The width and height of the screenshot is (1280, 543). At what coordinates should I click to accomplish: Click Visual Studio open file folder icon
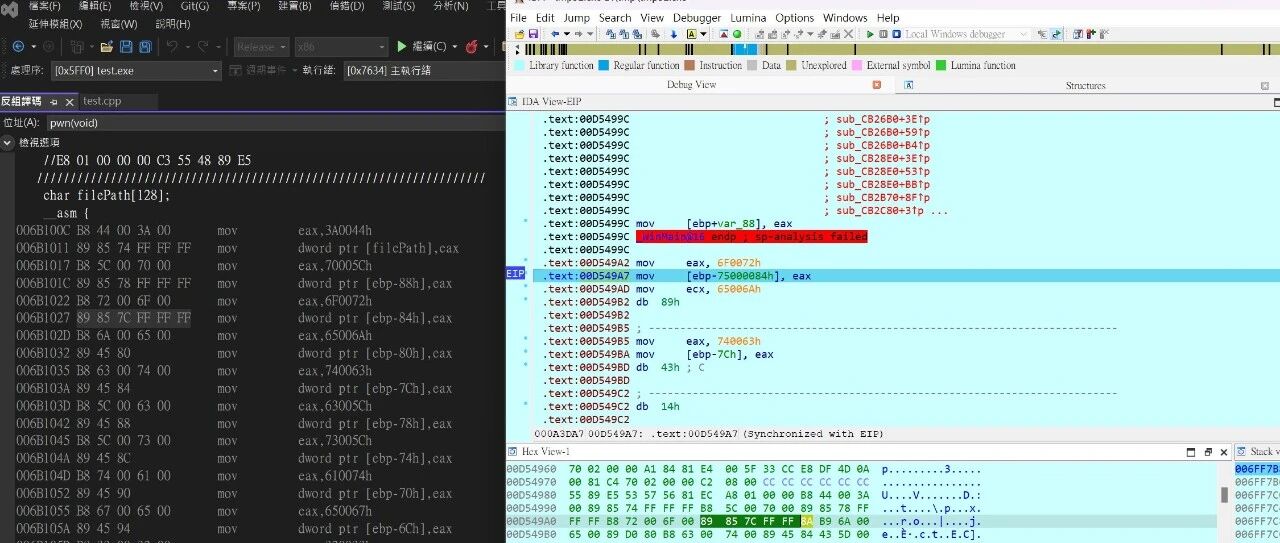pos(106,47)
